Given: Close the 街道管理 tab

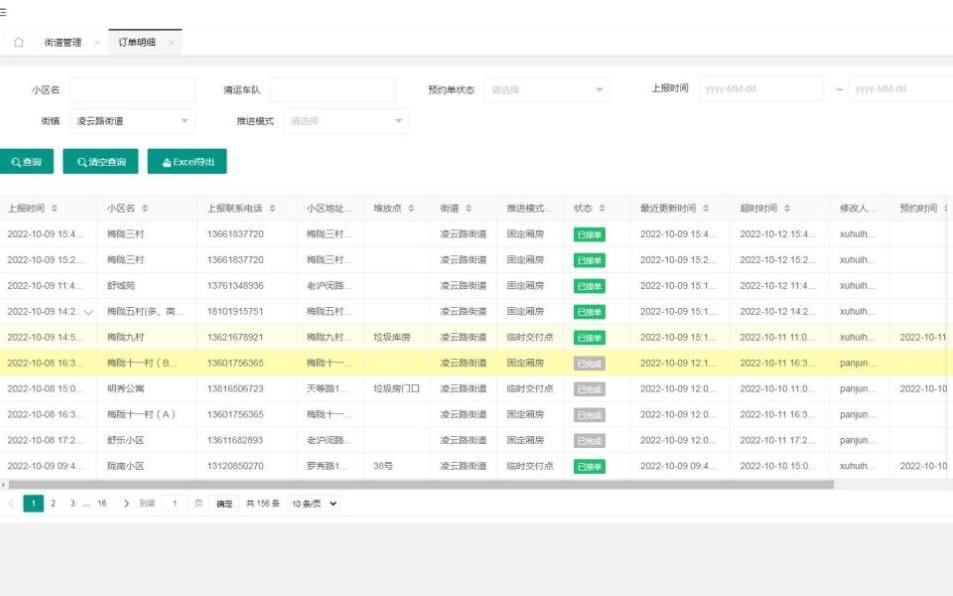Looking at the screenshot, I should click(x=97, y=43).
